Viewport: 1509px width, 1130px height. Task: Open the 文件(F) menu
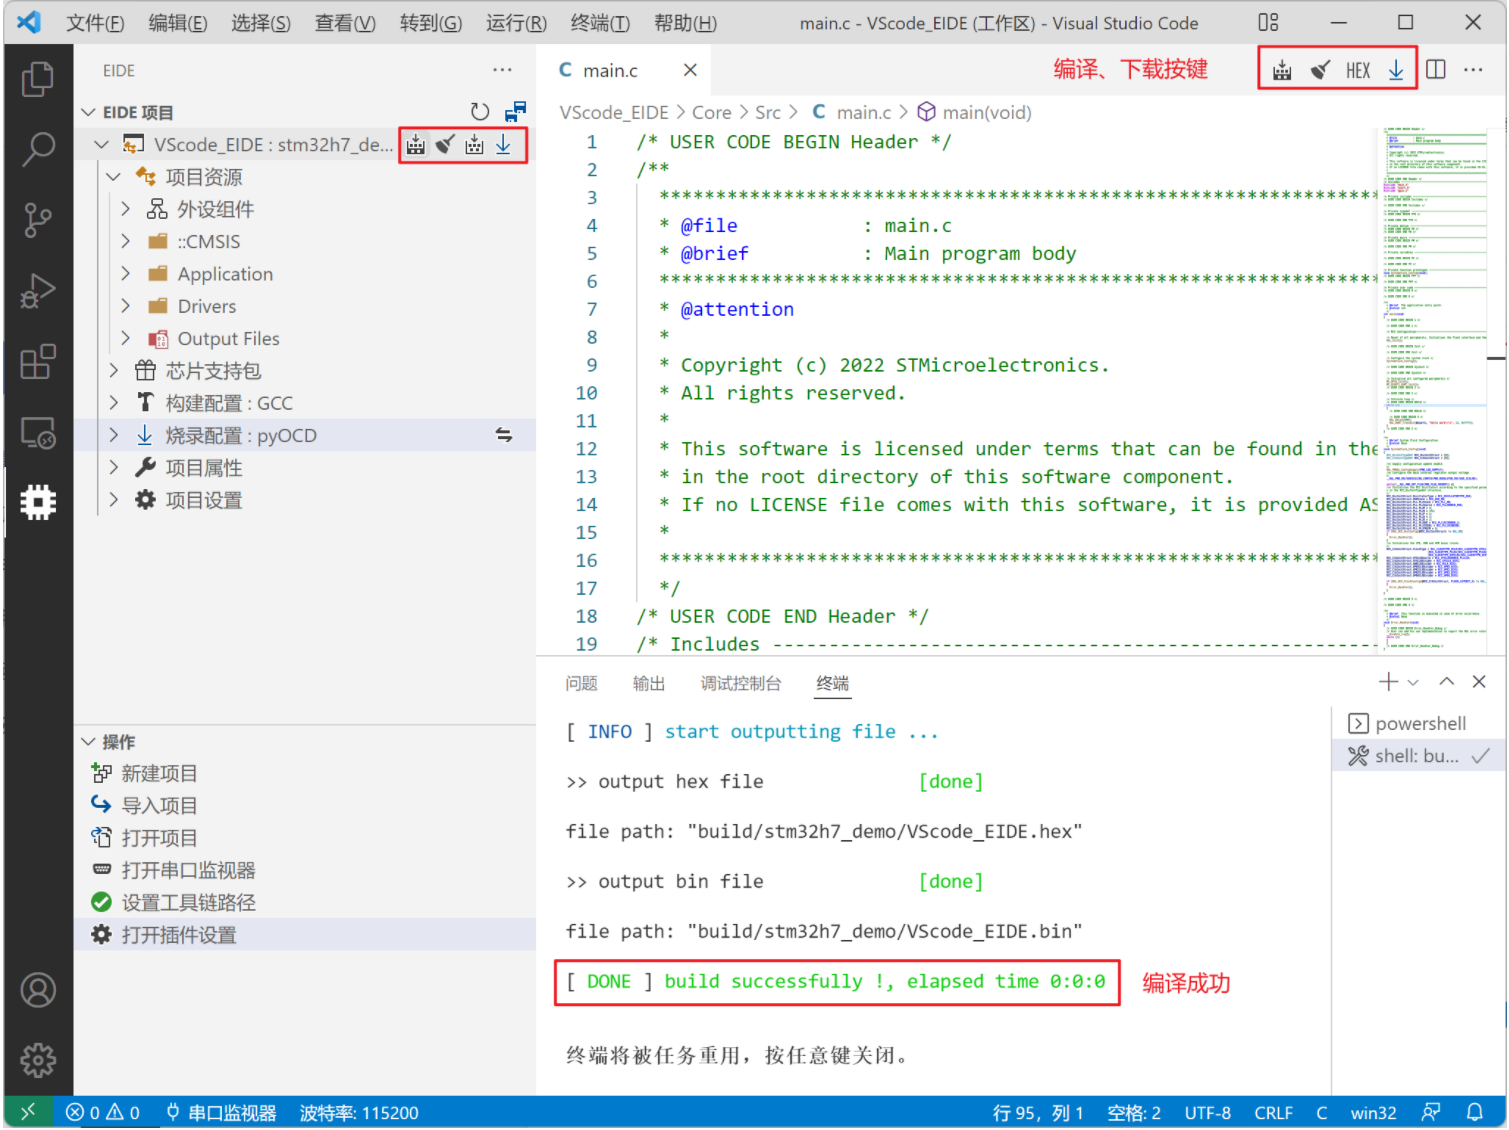pyautogui.click(x=95, y=22)
